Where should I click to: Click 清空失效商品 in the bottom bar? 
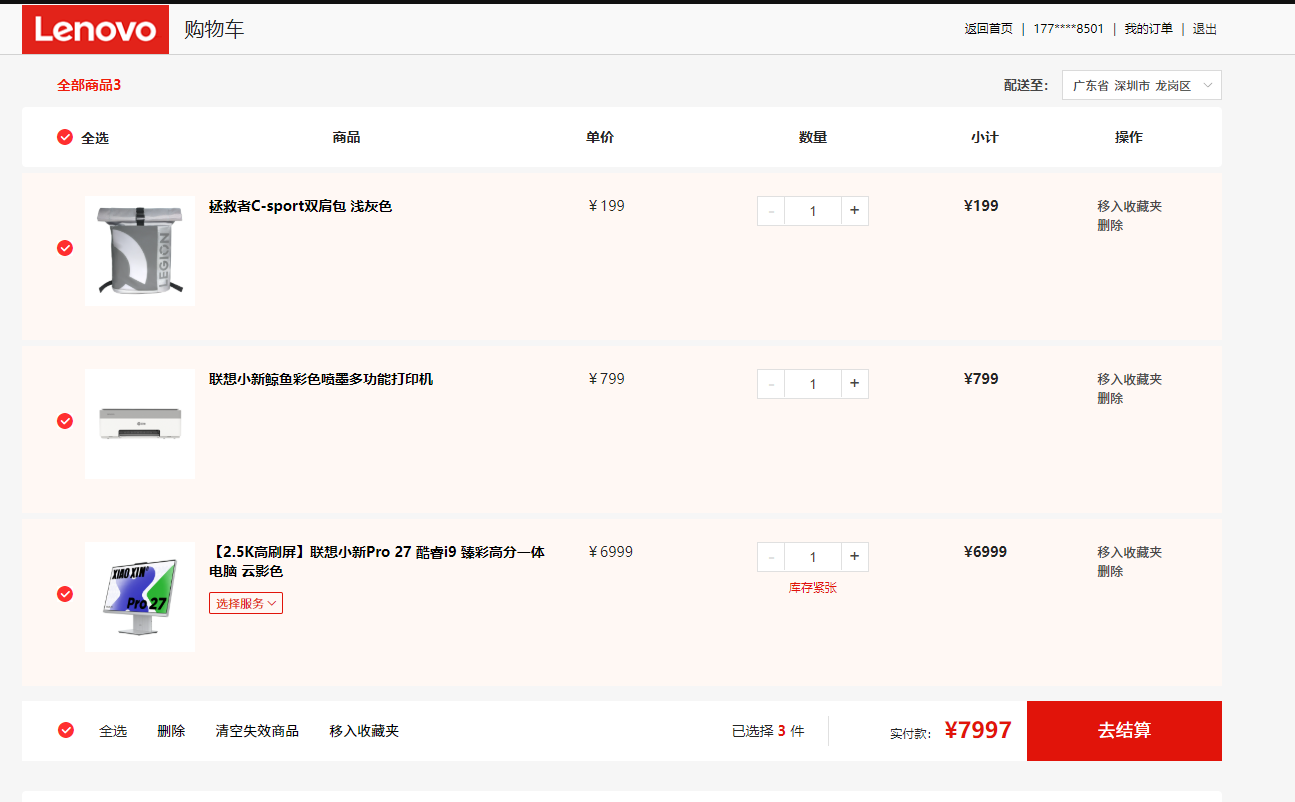[x=257, y=731]
